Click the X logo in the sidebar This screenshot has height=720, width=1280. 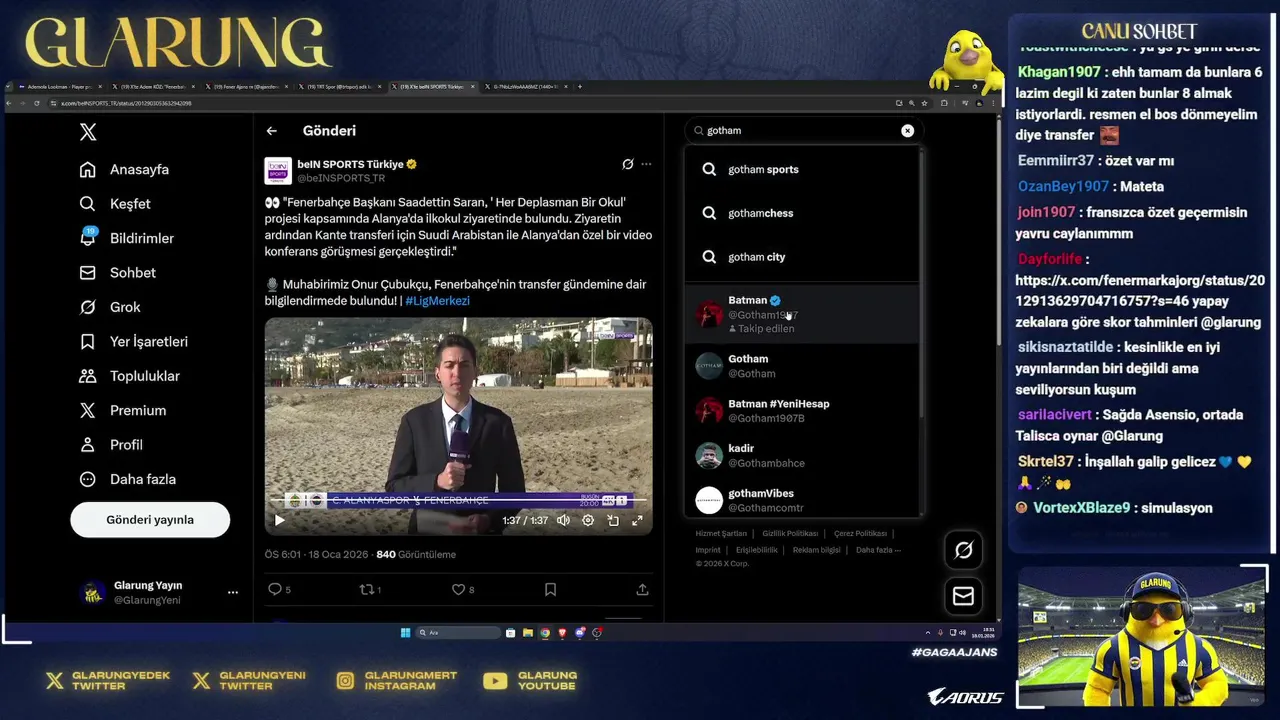pyautogui.click(x=88, y=132)
